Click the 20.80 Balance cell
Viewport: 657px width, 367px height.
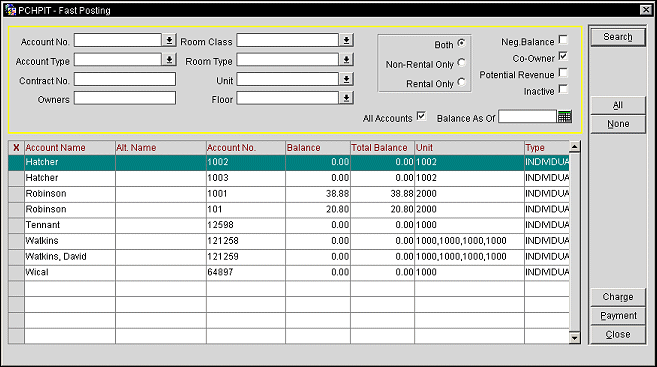pos(318,209)
